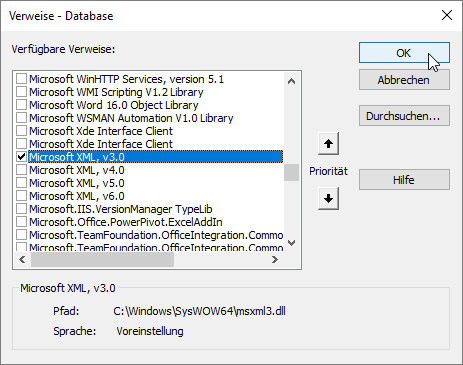This screenshot has width=463, height=365.
Task: Check Microsoft.Office.PowerPivot.ExcelAddIn checkbox
Action: coord(22,222)
